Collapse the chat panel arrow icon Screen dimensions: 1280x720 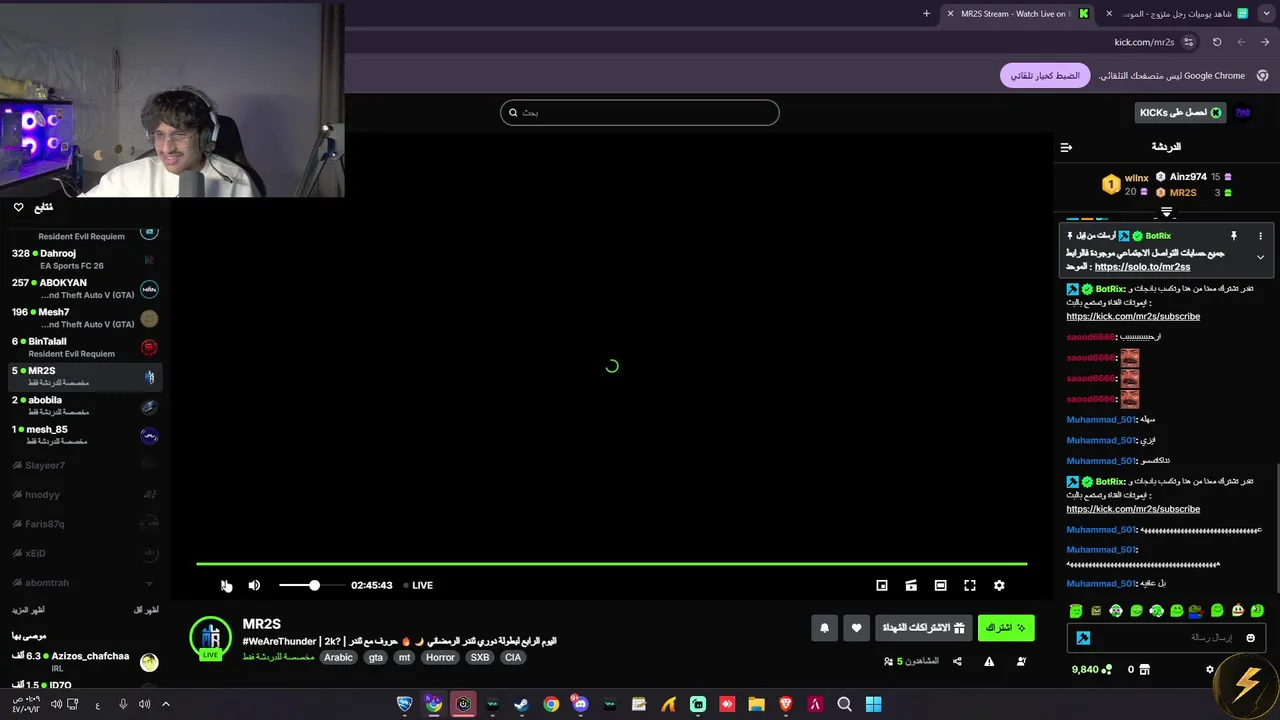click(1066, 147)
